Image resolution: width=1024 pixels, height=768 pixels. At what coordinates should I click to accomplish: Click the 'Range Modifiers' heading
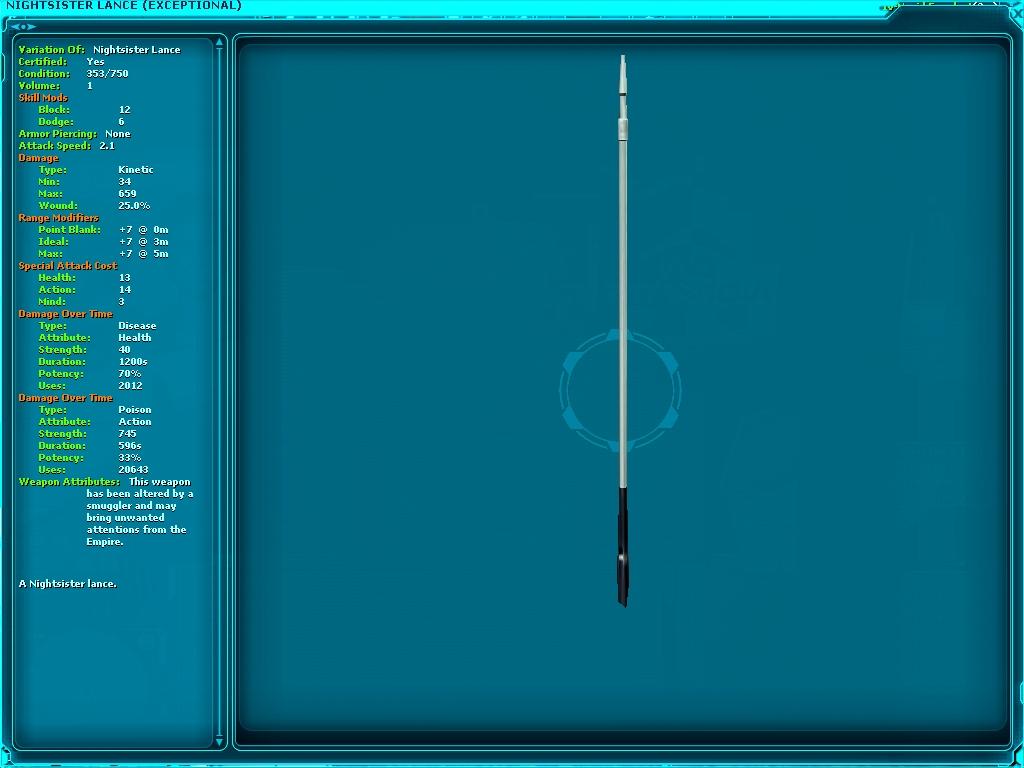pyautogui.click(x=59, y=218)
